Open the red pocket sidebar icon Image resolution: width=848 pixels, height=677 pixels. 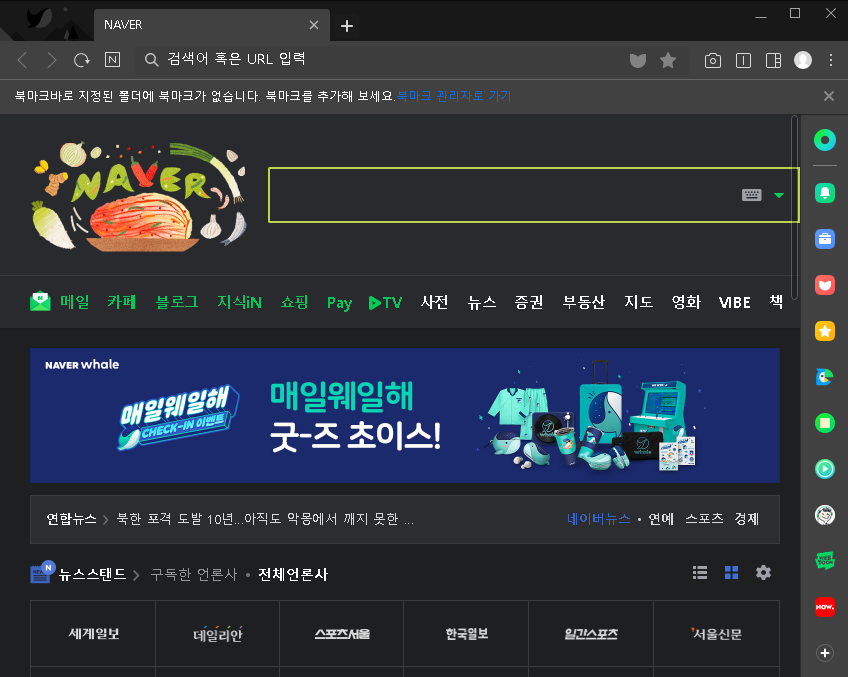point(825,285)
